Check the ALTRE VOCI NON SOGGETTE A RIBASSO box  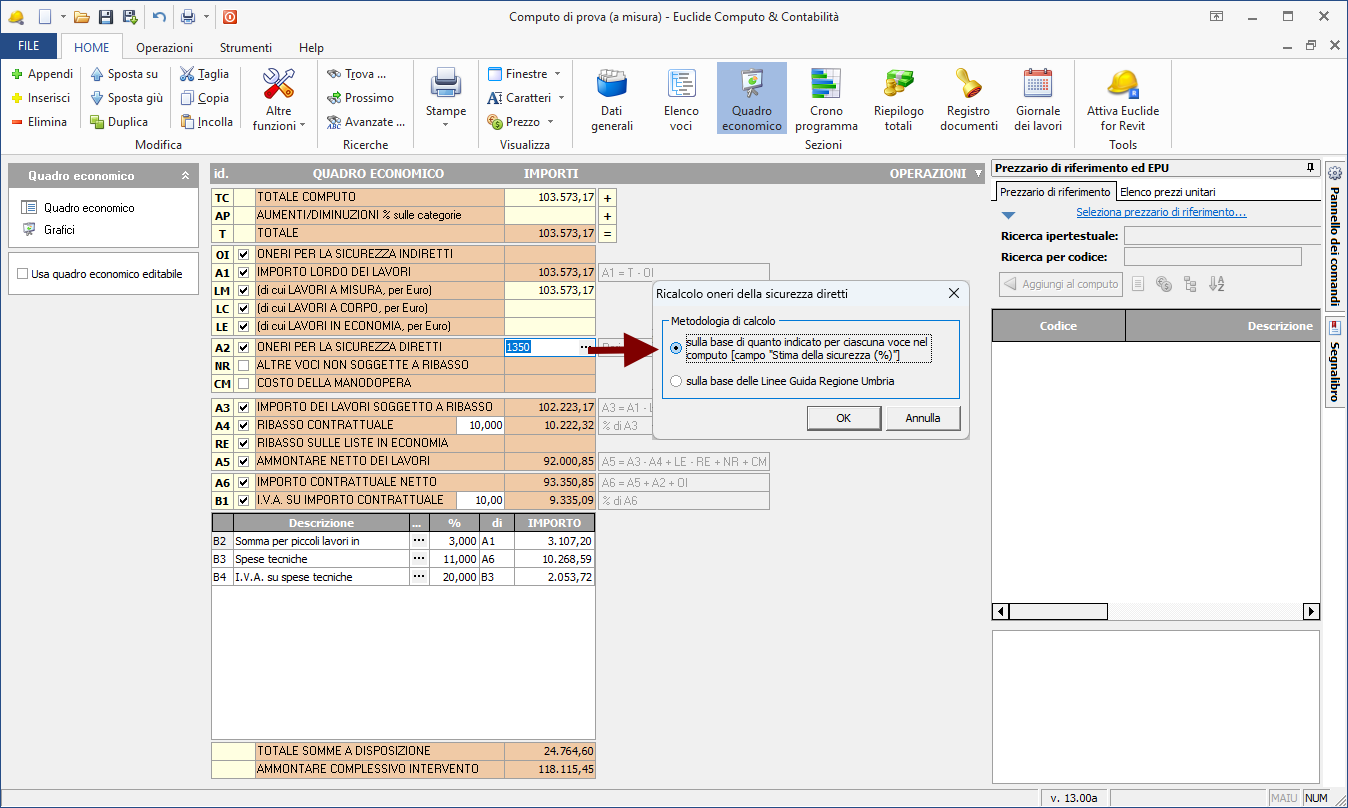pyautogui.click(x=244, y=366)
